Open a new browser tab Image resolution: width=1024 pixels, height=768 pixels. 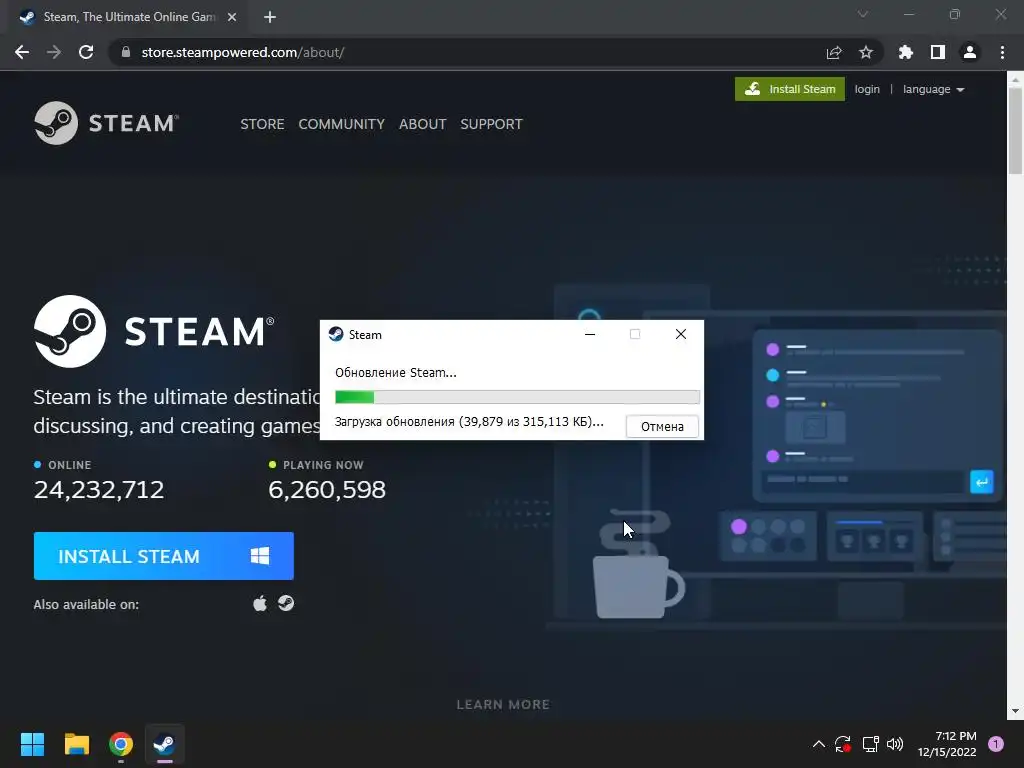point(270,17)
